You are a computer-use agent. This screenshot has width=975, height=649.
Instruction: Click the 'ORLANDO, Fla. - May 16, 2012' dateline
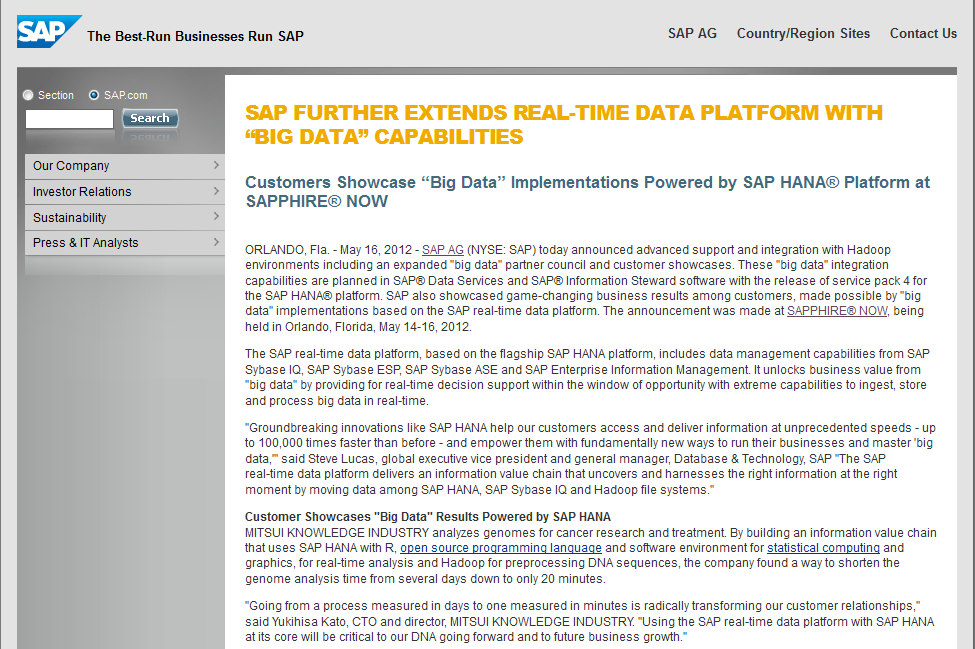(x=328, y=250)
